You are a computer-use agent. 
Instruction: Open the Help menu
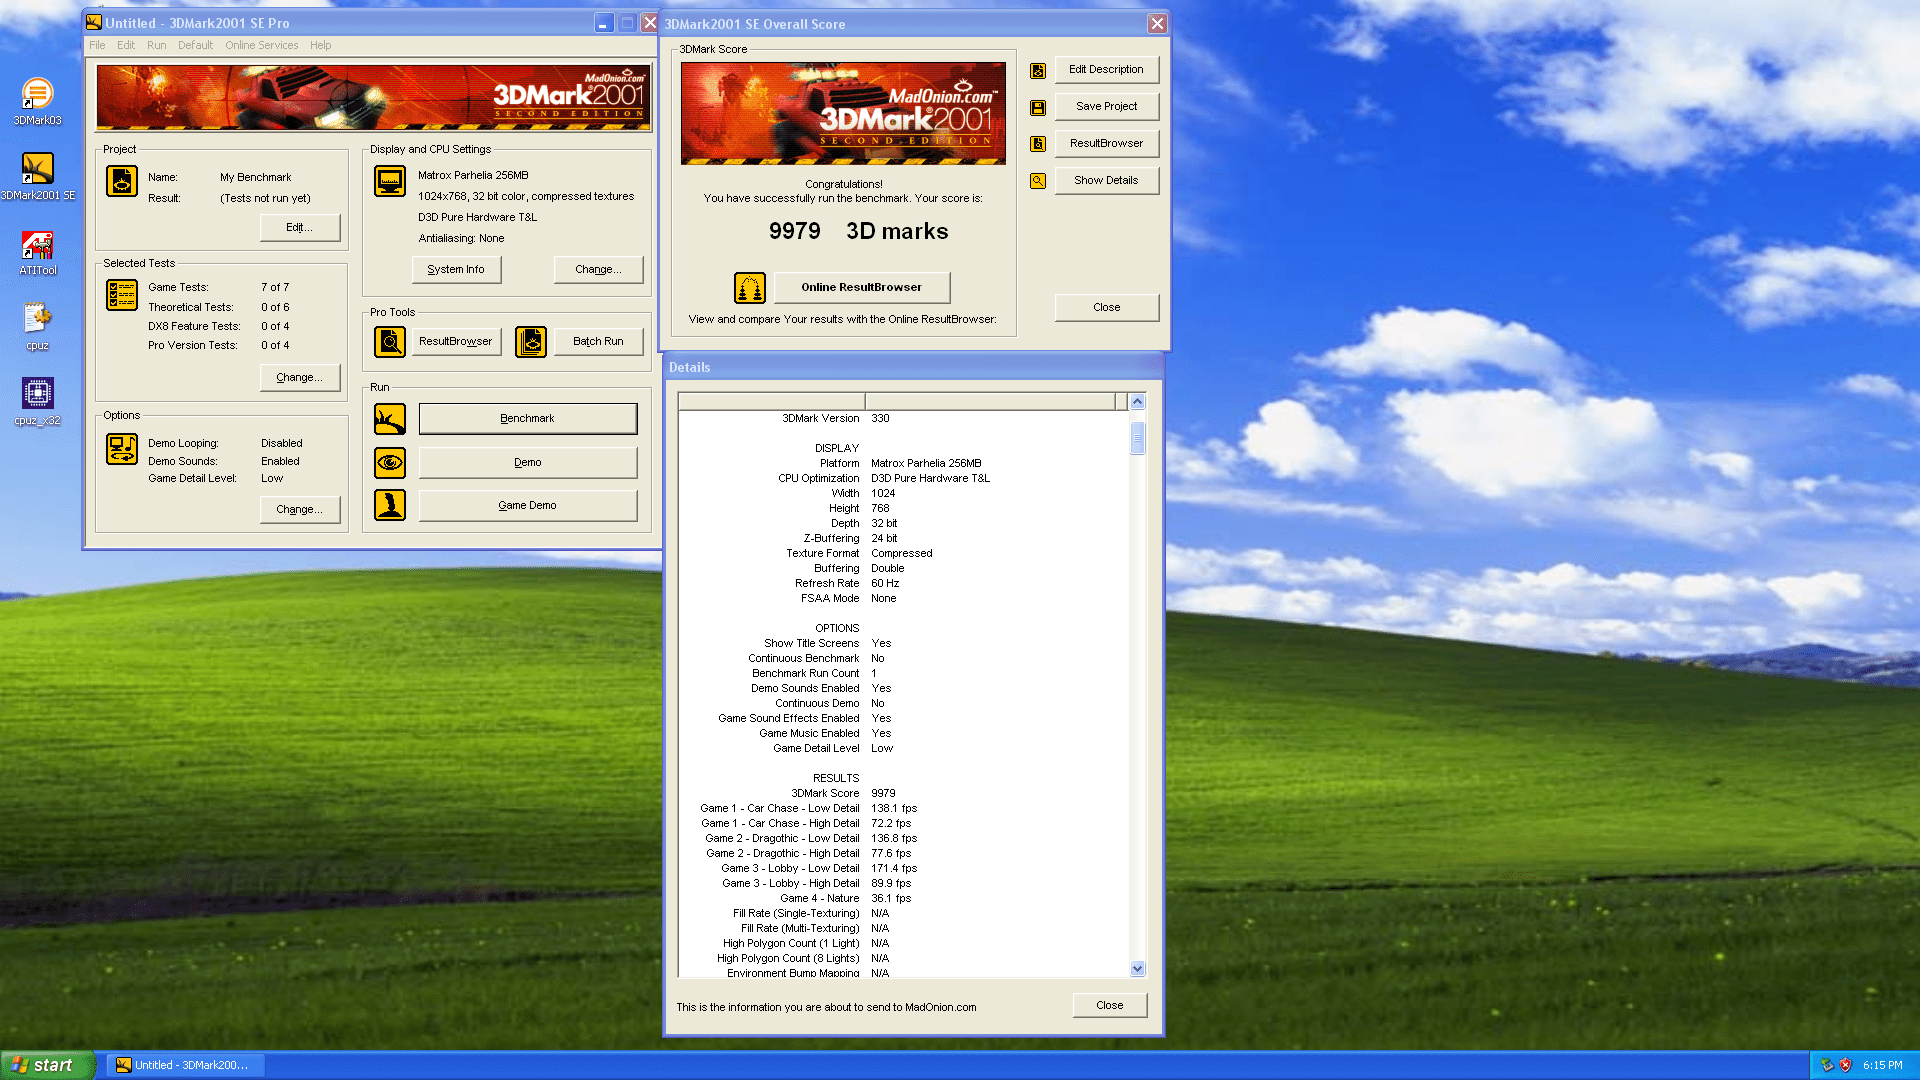[321, 45]
